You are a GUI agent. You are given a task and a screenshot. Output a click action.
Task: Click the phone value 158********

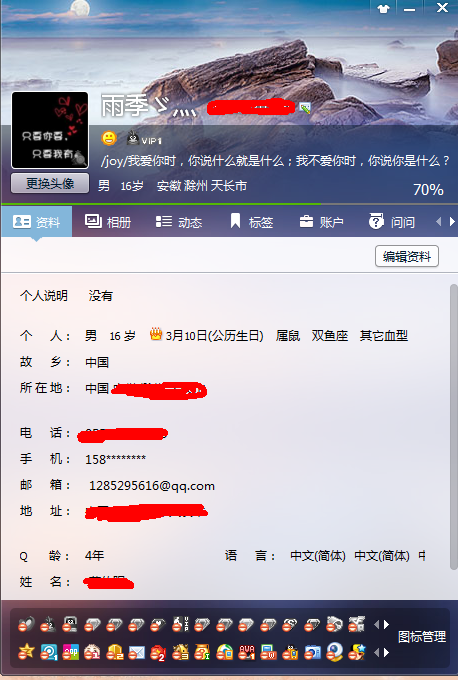click(115, 459)
